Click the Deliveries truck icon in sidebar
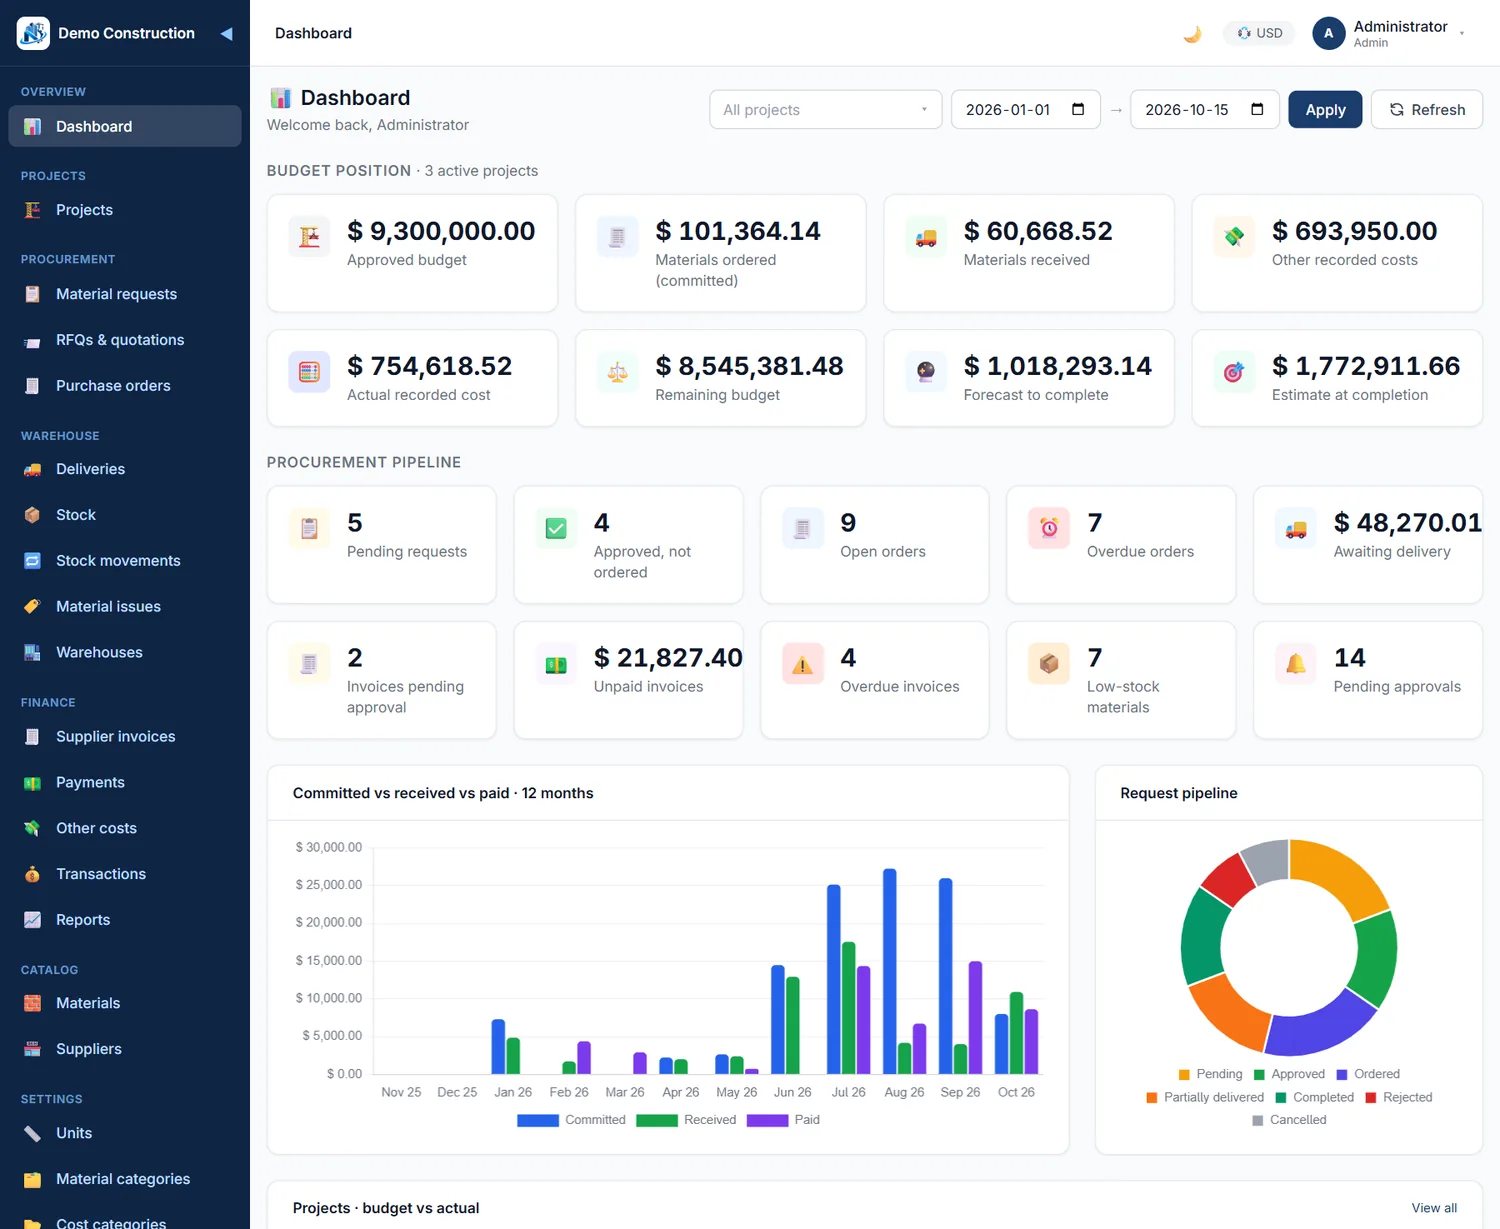The image size is (1500, 1229). point(33,469)
